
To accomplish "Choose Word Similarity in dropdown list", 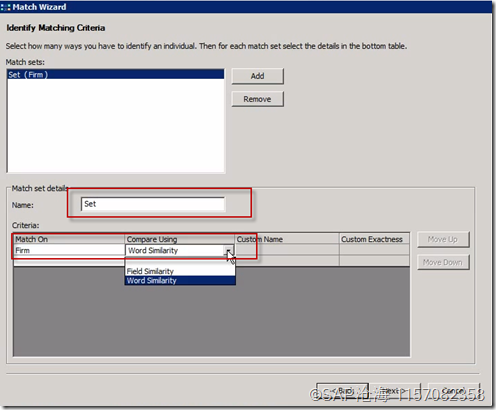I will [x=180, y=281].
